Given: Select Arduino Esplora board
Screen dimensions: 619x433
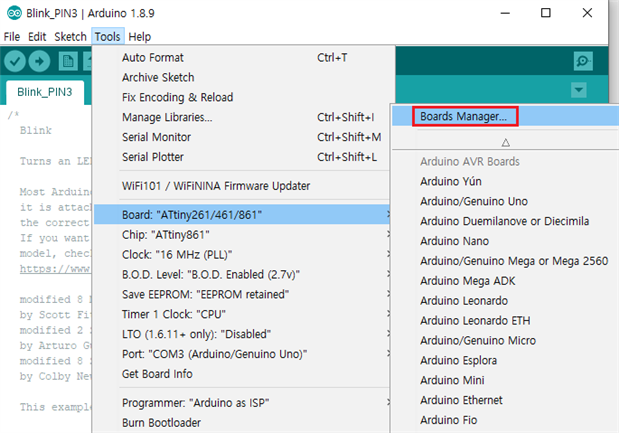Looking at the screenshot, I should 505,360.
